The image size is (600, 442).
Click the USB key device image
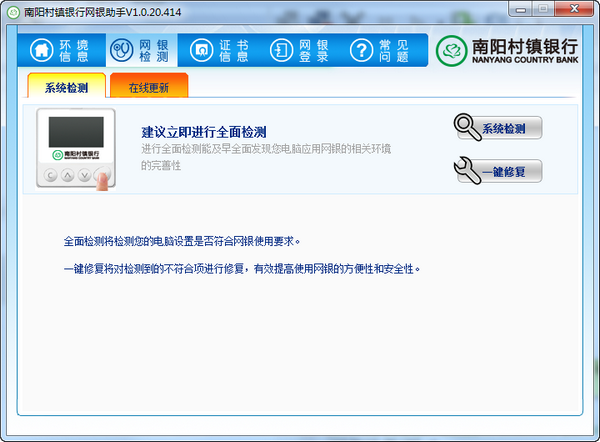click(x=76, y=148)
